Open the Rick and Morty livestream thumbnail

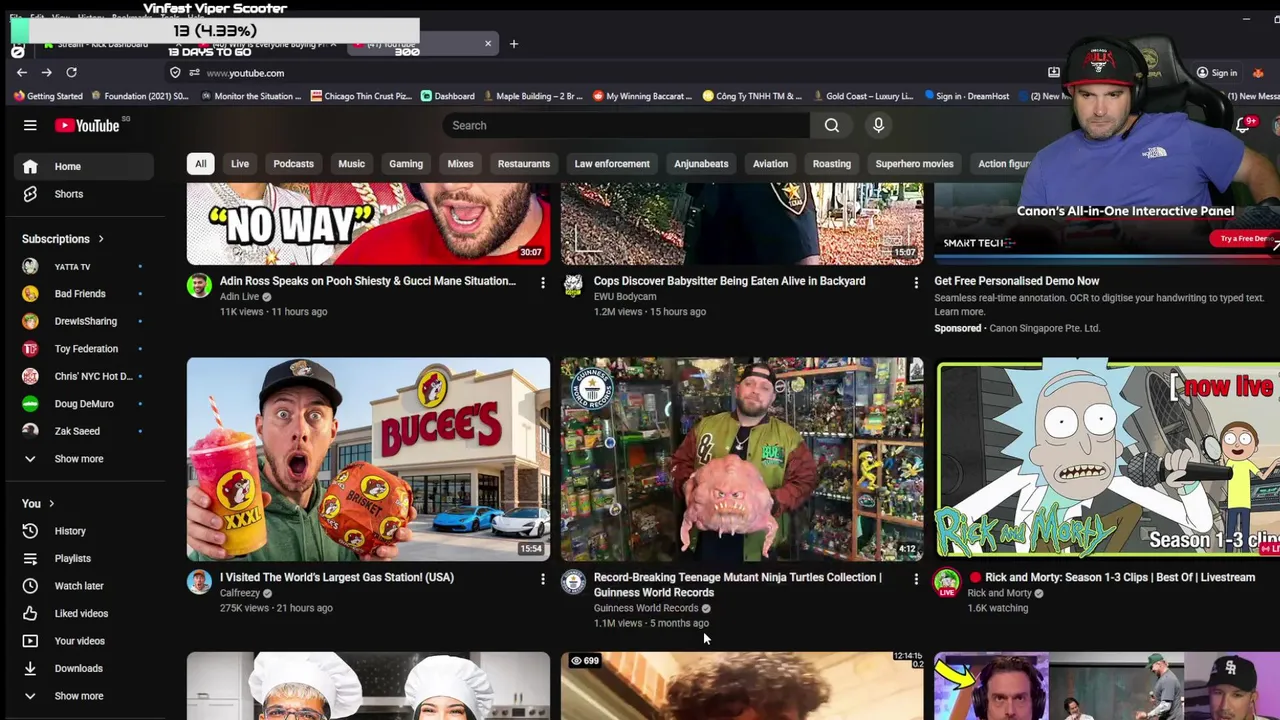(x=1107, y=459)
